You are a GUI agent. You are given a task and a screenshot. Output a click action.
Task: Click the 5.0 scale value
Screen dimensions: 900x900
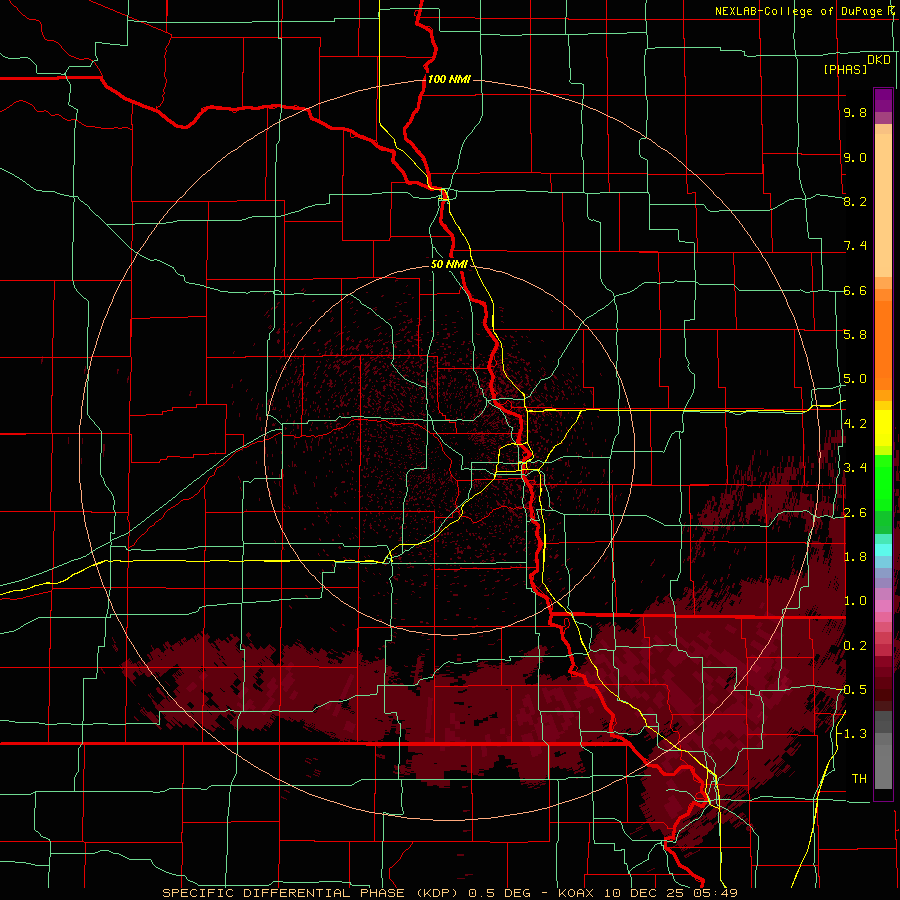coord(855,379)
